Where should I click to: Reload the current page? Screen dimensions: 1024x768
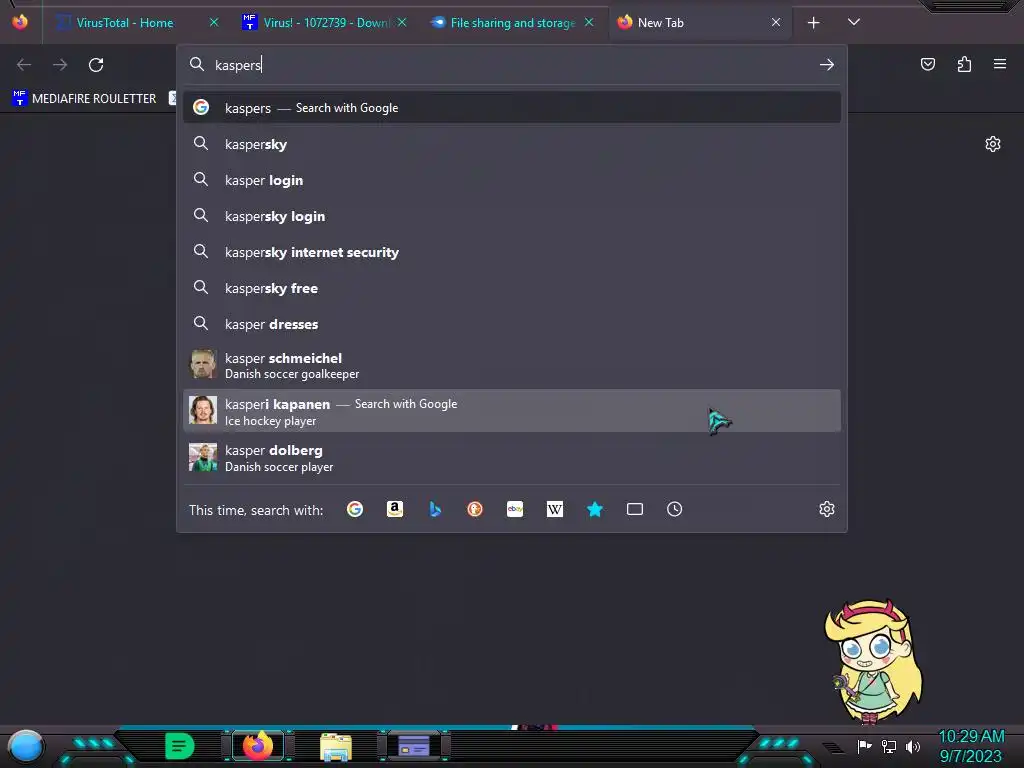[96, 65]
